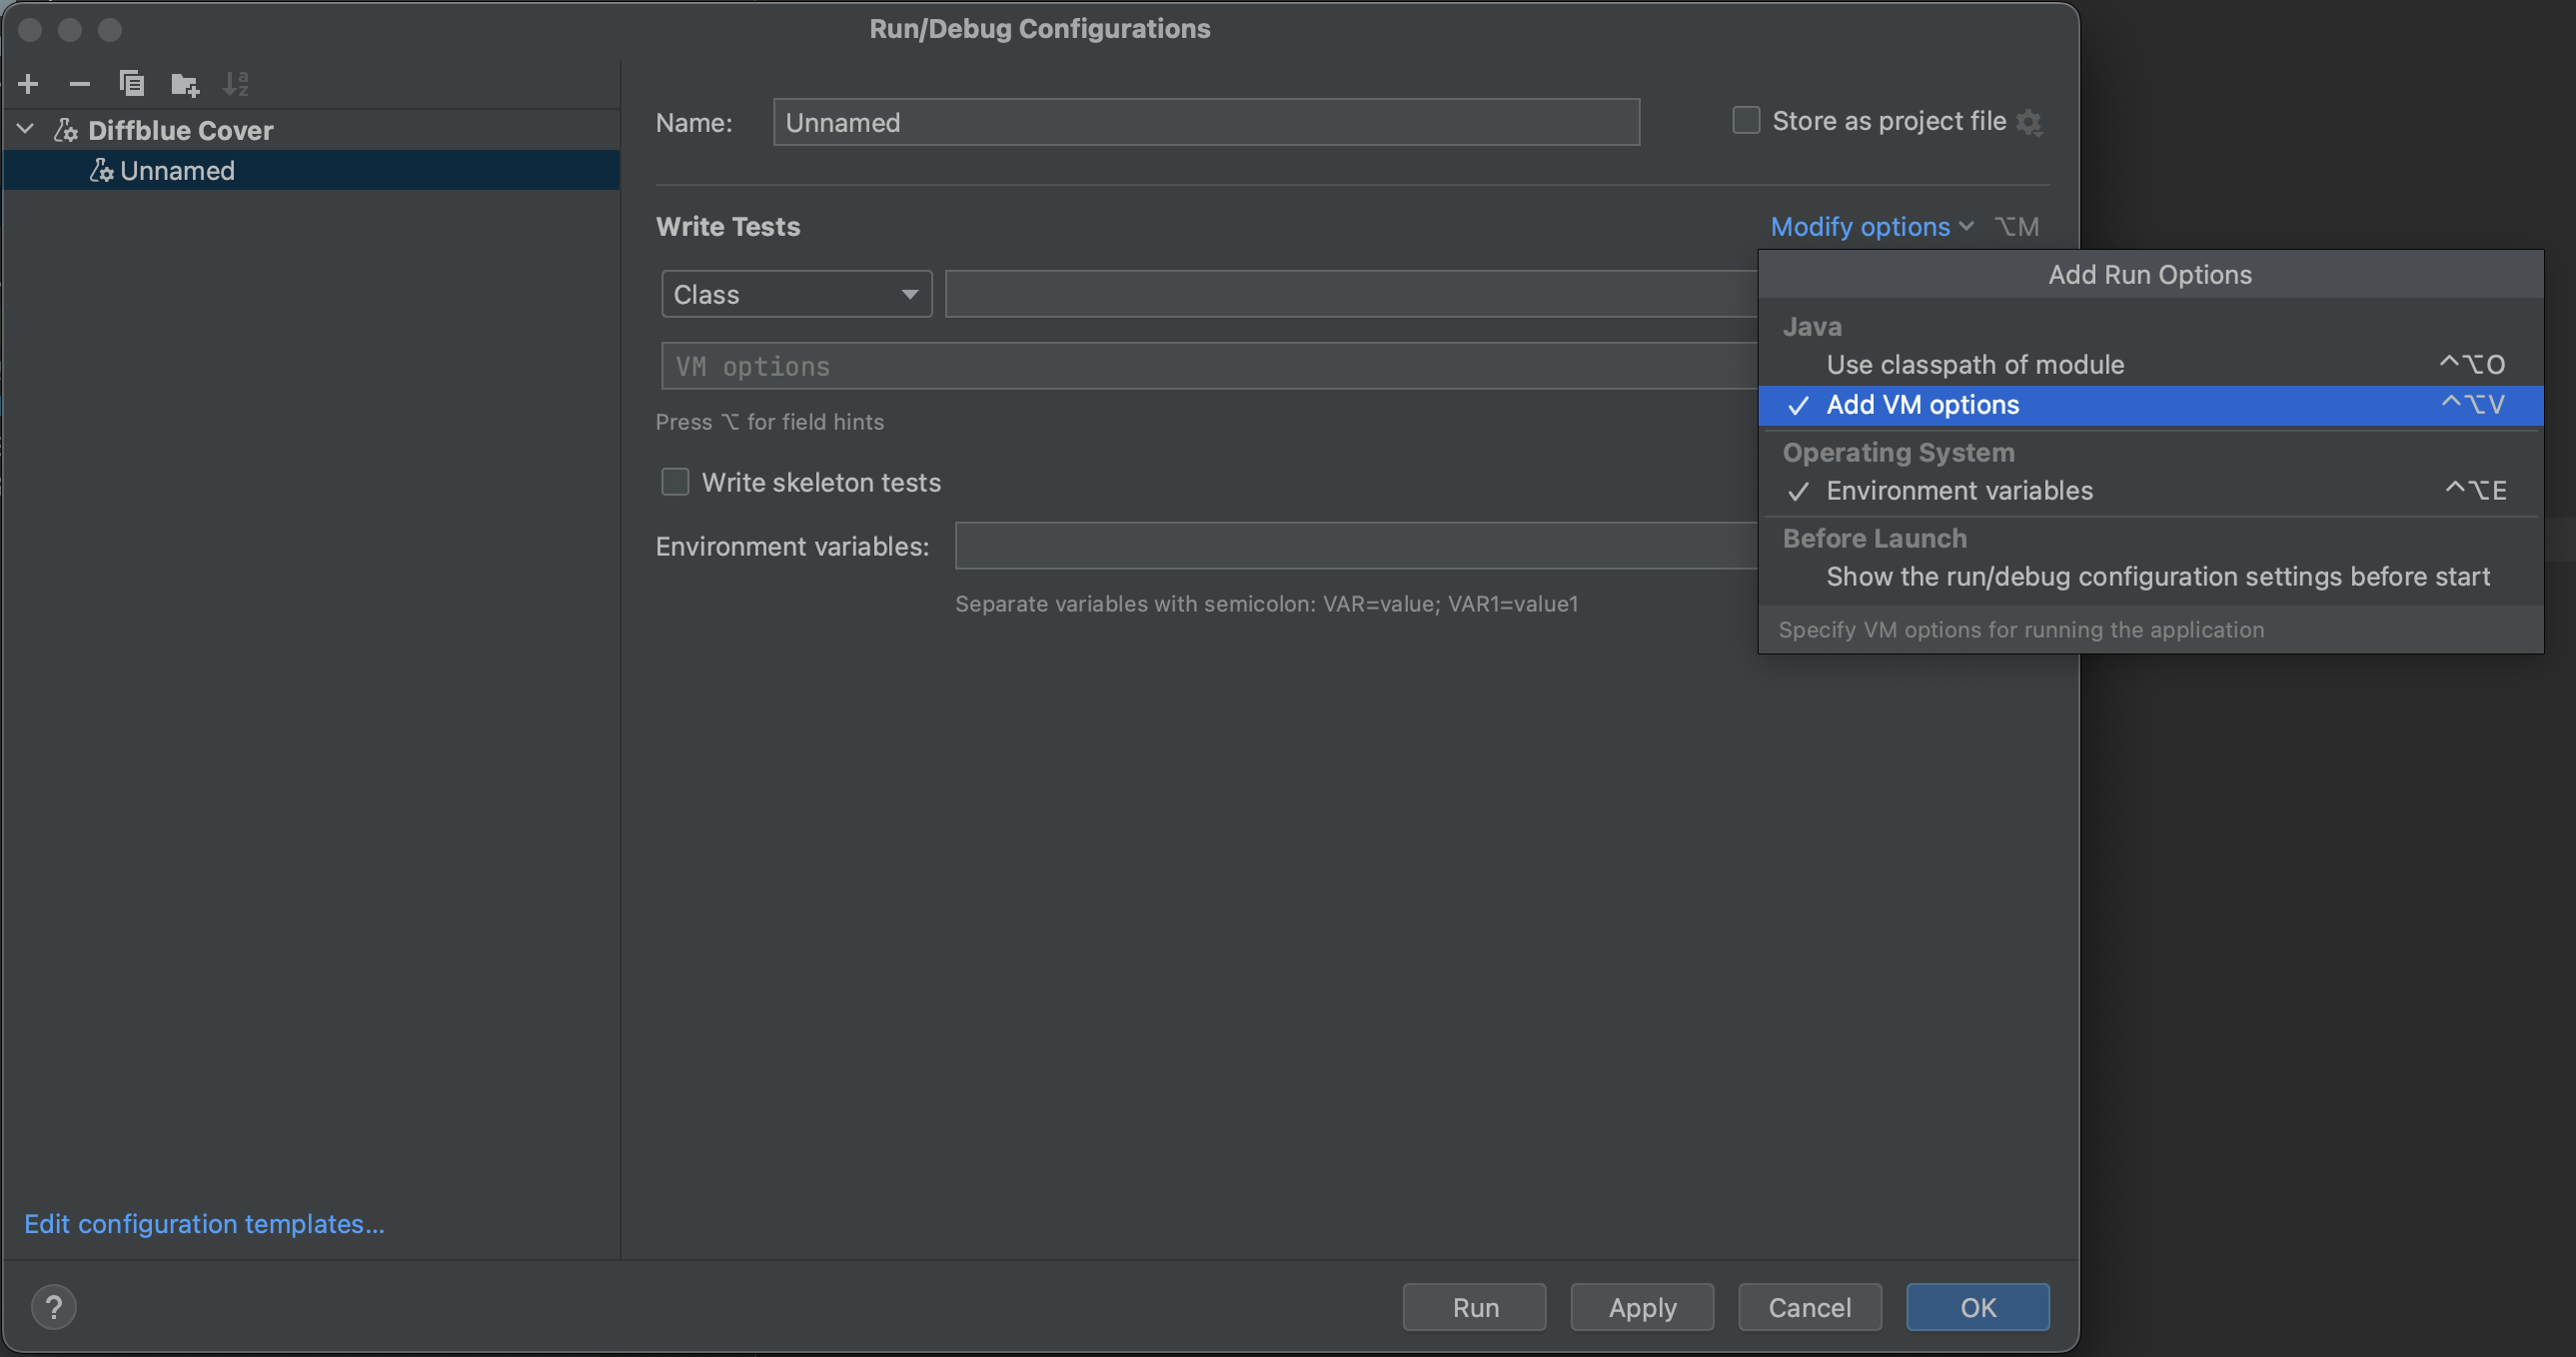Click the Copy Configuration icon
2576x1357 pixels.
[132, 84]
